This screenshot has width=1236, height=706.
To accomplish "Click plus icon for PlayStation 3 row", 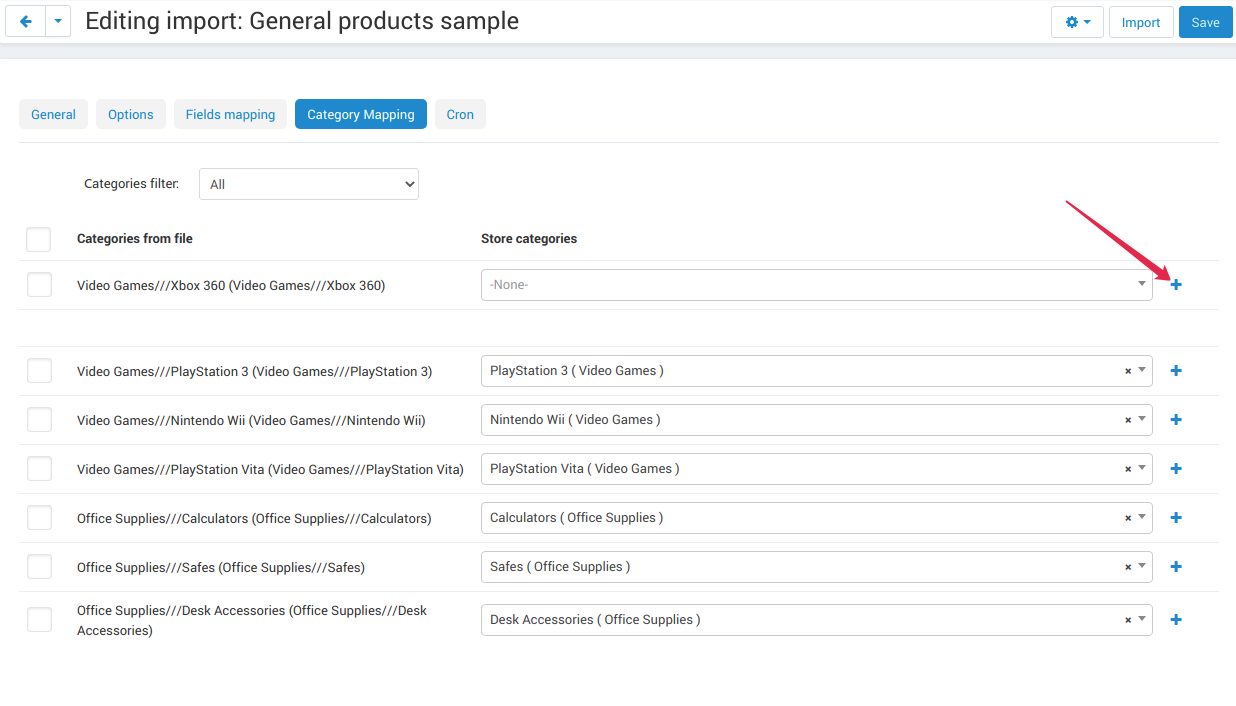I will pos(1176,371).
